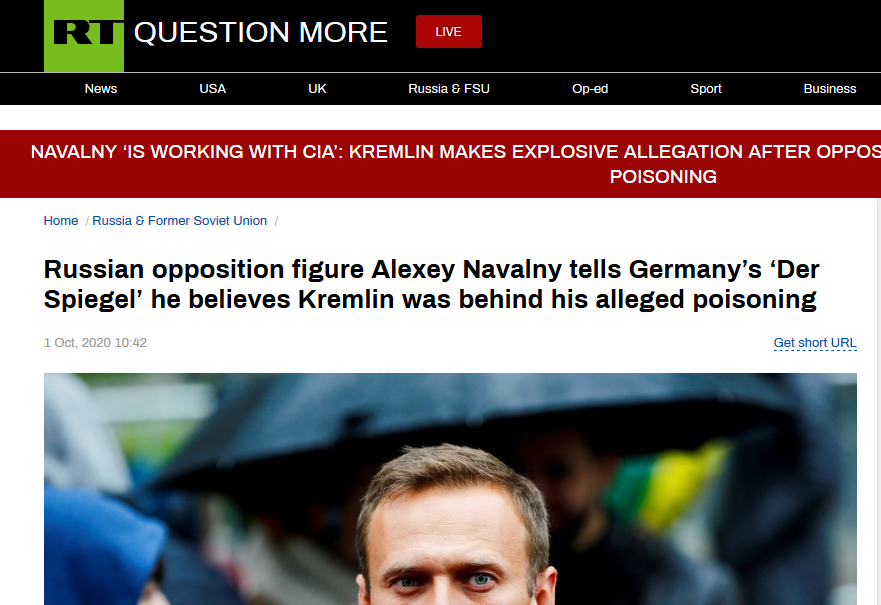
Task: Select UK in the navigation bar
Action: (317, 89)
